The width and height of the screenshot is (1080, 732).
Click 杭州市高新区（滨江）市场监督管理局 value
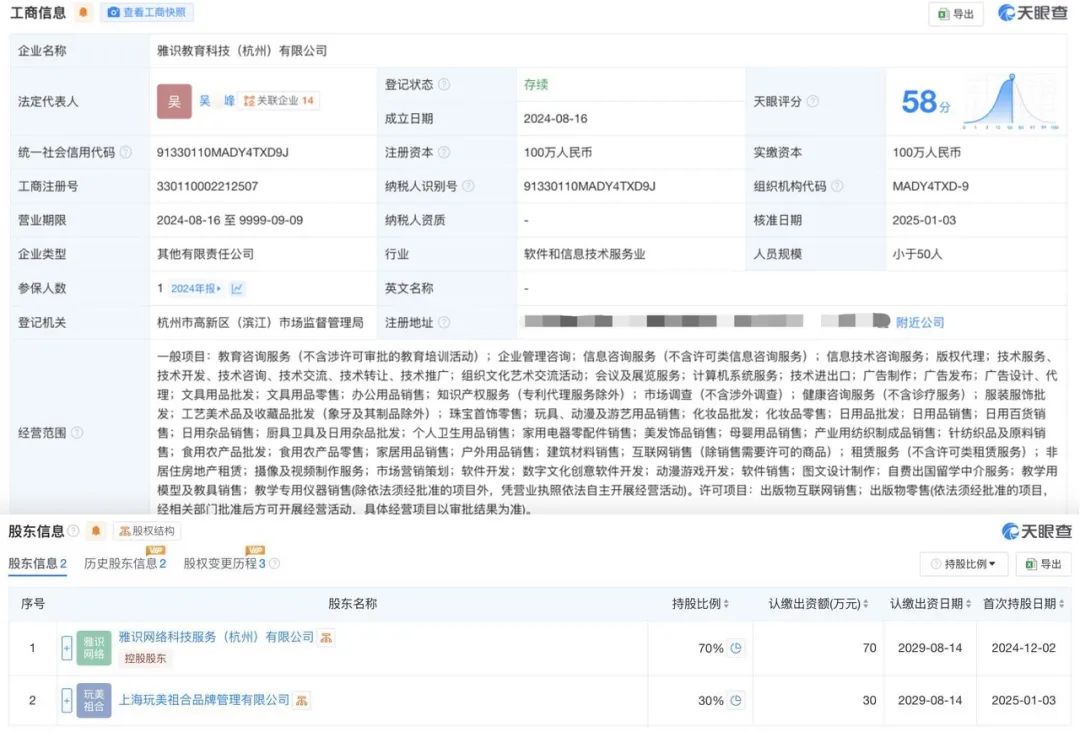point(260,322)
